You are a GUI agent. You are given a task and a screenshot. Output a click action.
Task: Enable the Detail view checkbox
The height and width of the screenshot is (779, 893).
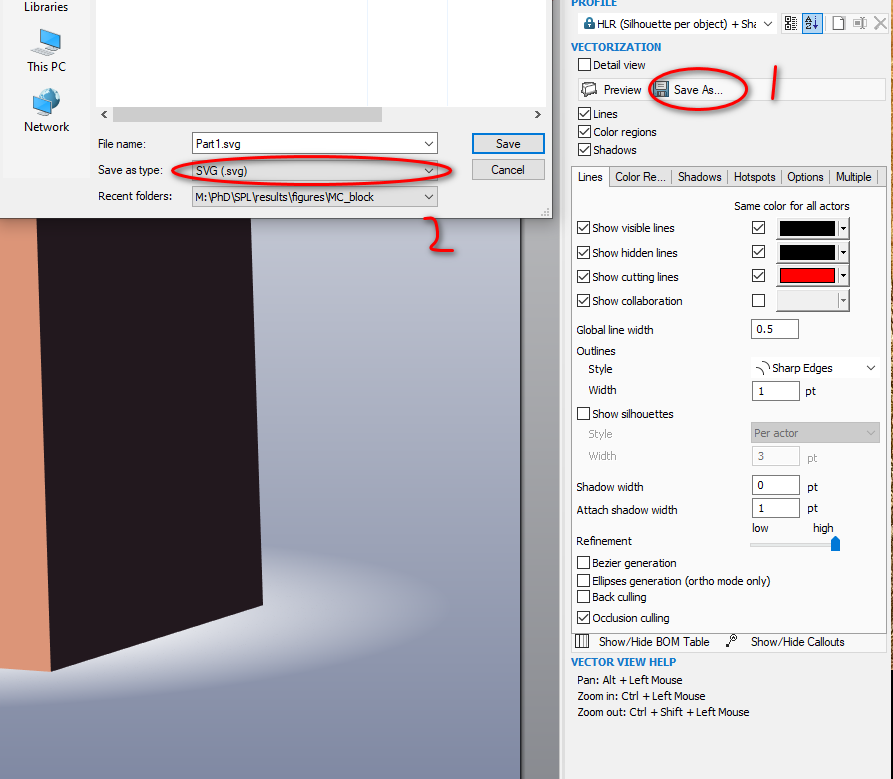point(584,64)
